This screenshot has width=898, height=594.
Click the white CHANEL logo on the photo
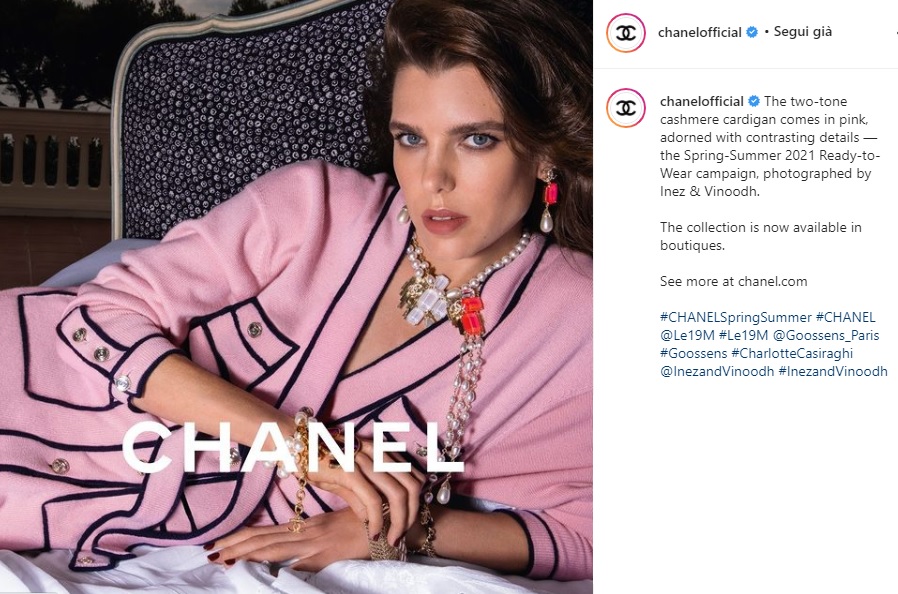point(293,447)
